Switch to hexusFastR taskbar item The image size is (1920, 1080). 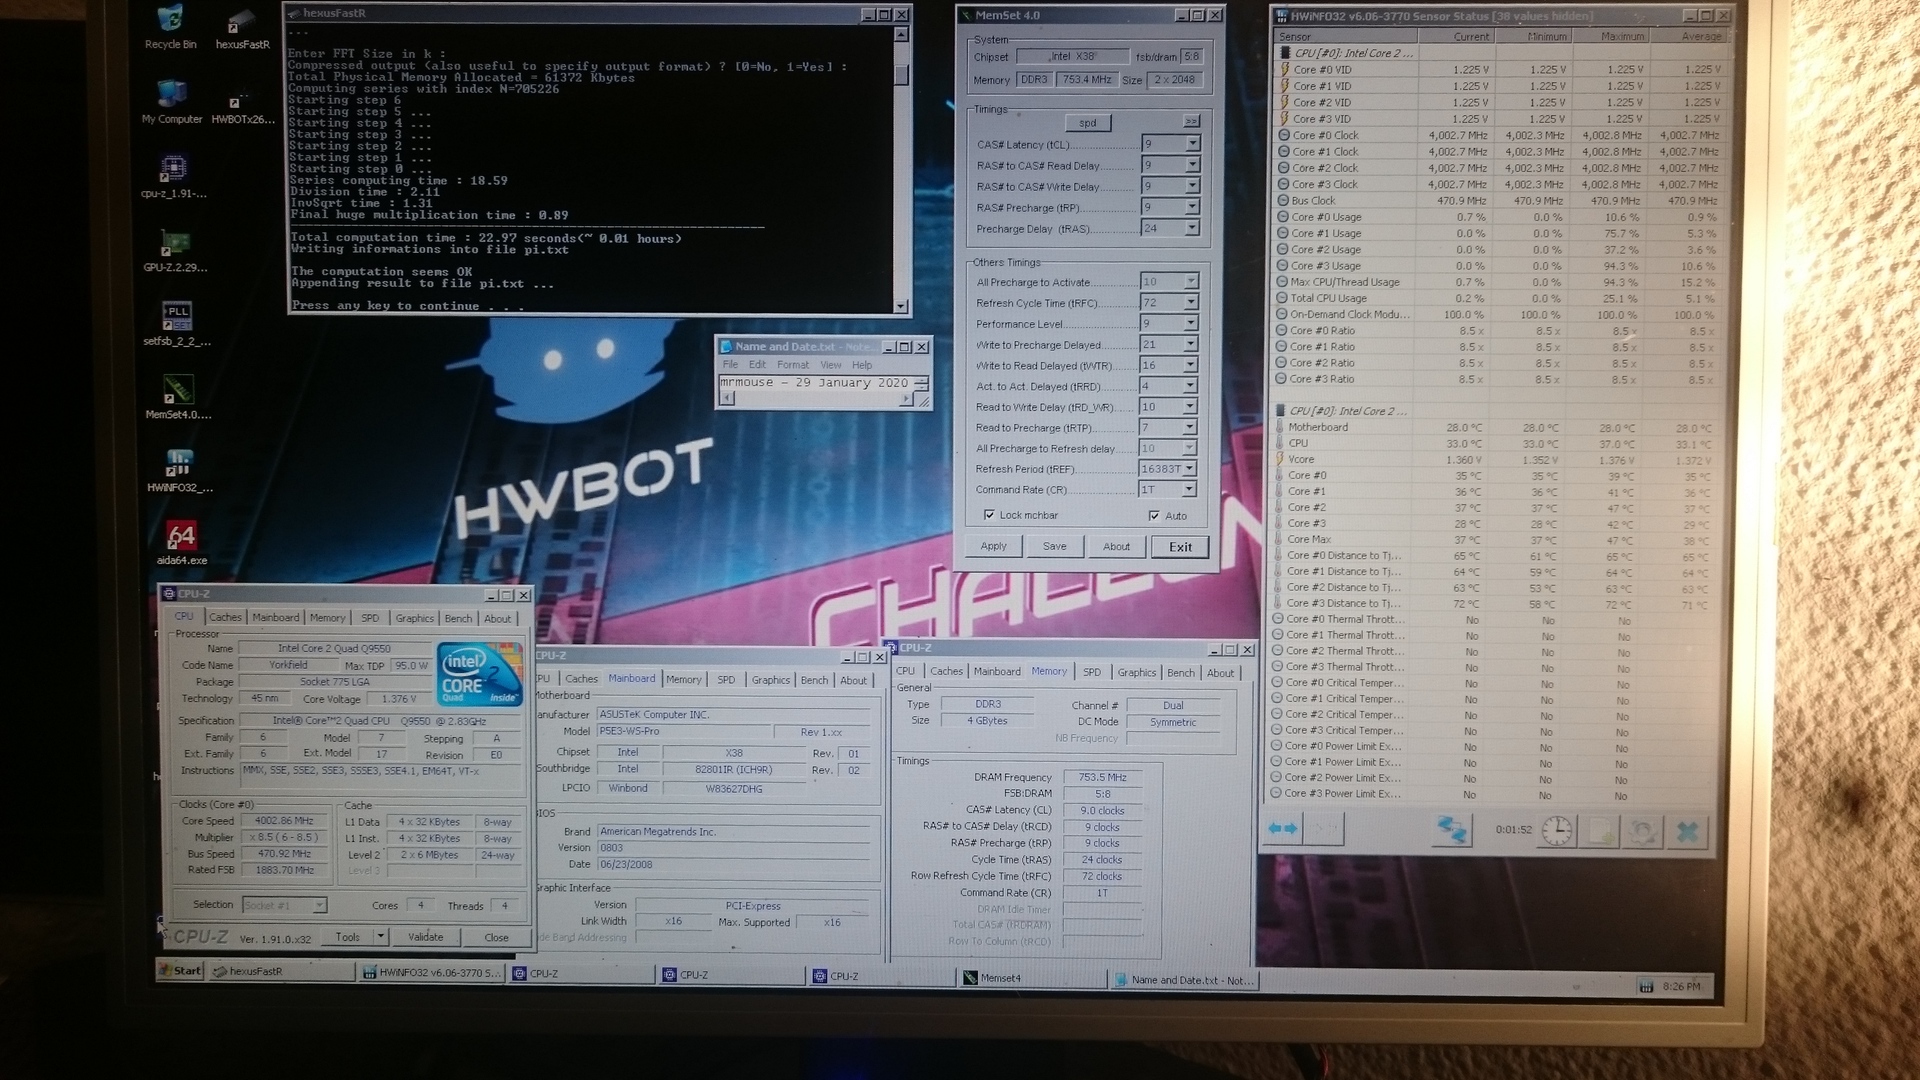[281, 971]
